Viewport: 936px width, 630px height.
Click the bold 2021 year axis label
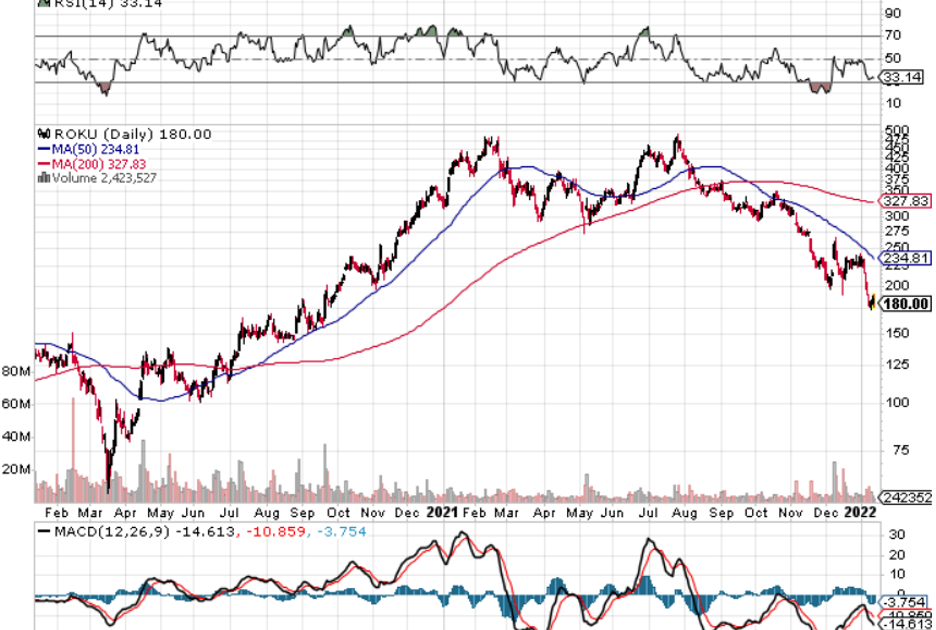[x=440, y=512]
